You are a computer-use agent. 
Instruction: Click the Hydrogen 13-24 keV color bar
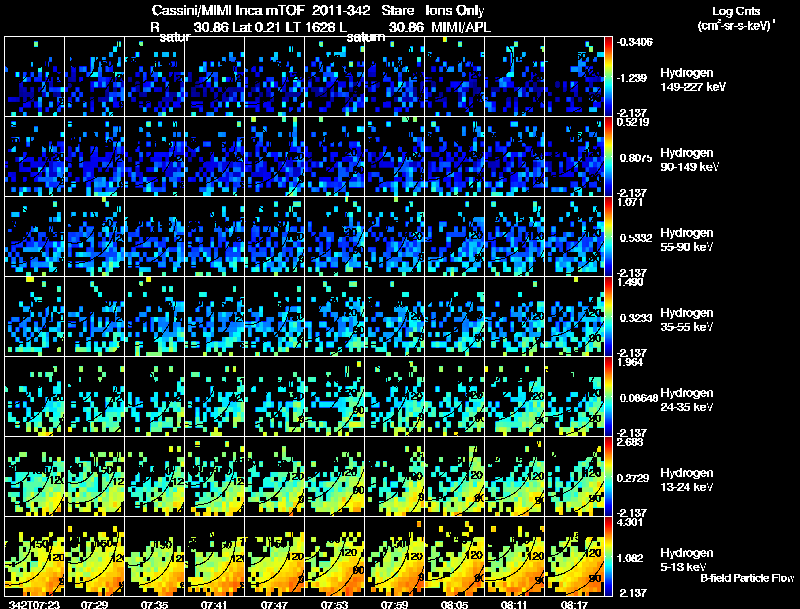608,476
